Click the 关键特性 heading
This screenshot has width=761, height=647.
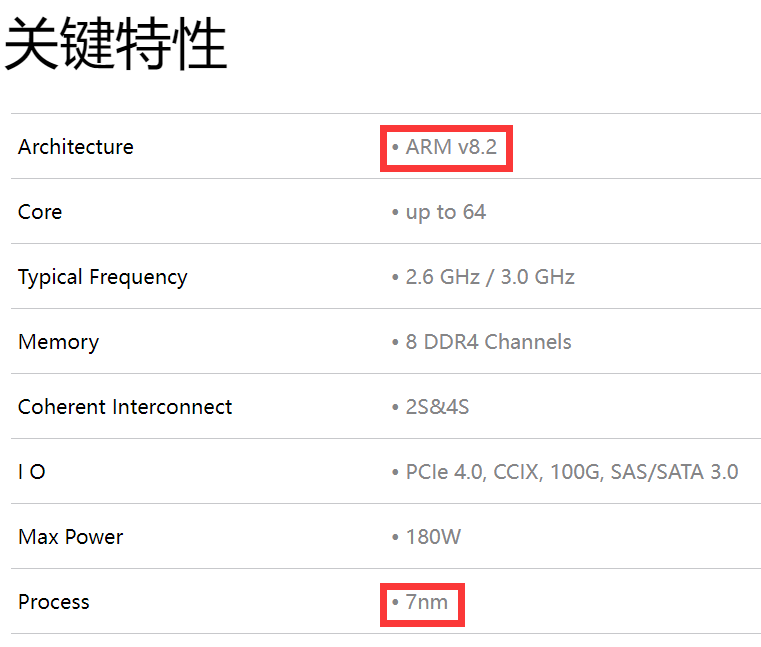pyautogui.click(x=116, y=45)
